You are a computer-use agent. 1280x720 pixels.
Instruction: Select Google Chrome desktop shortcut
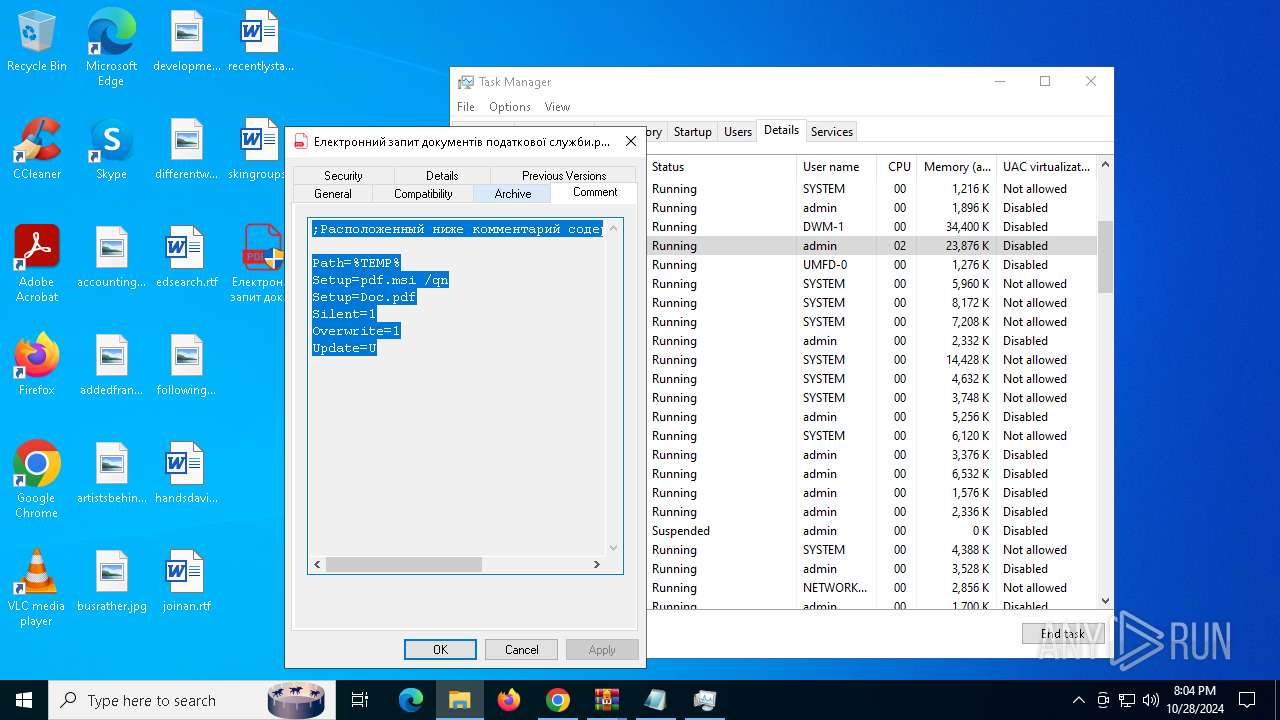pos(37,480)
